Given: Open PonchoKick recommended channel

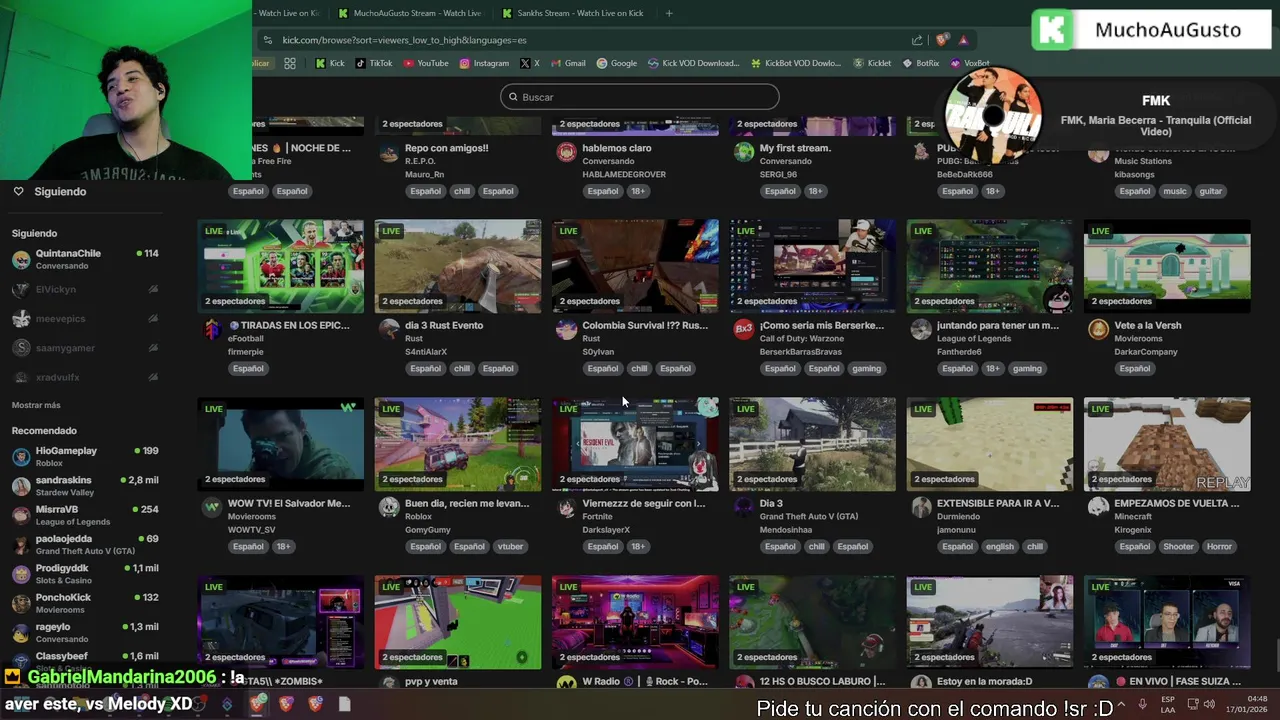Looking at the screenshot, I should pos(85,603).
